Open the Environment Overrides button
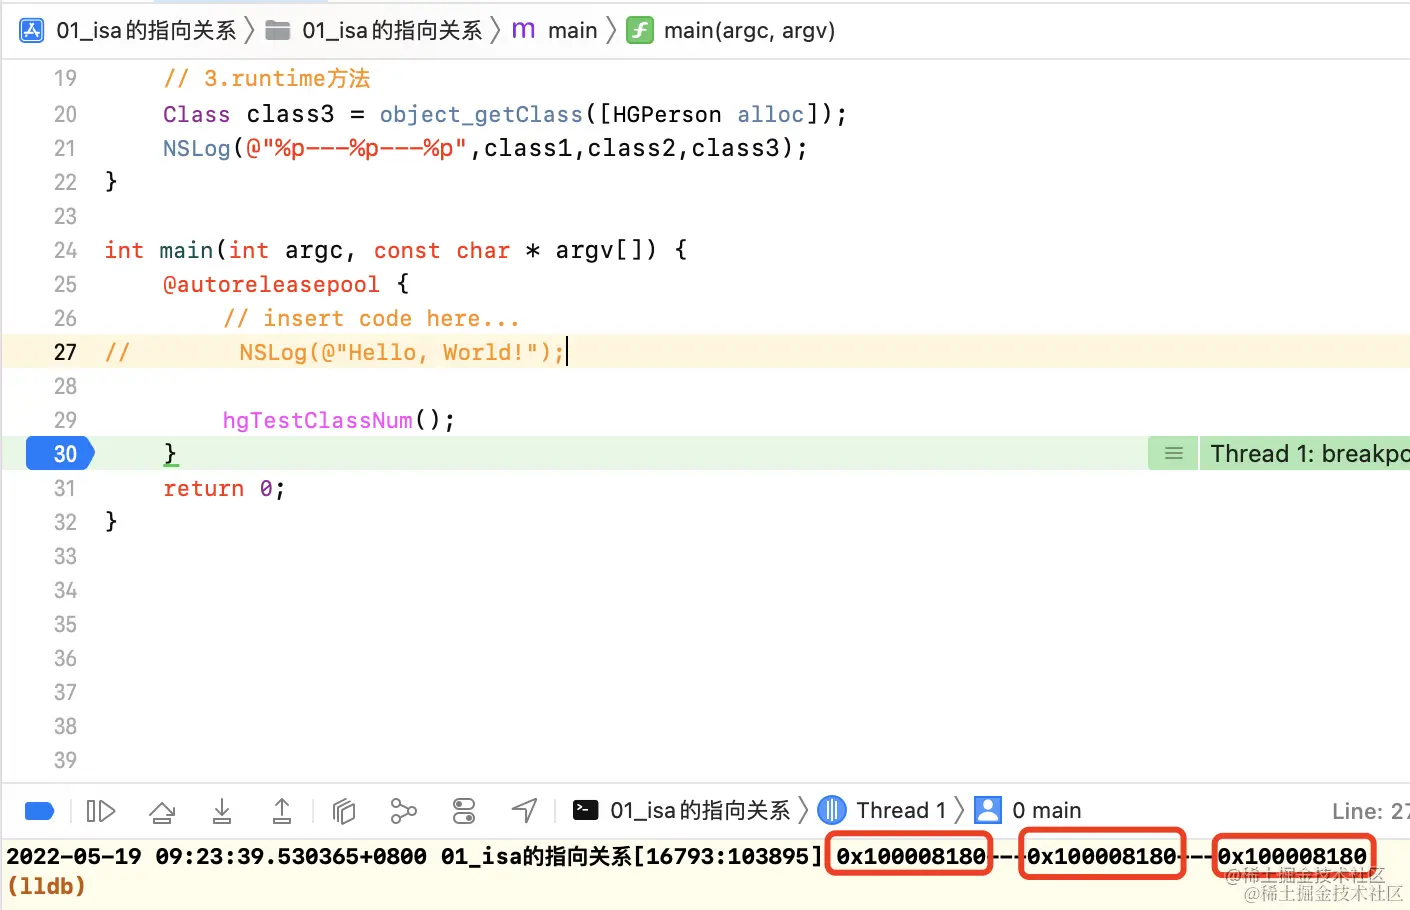 tap(464, 811)
